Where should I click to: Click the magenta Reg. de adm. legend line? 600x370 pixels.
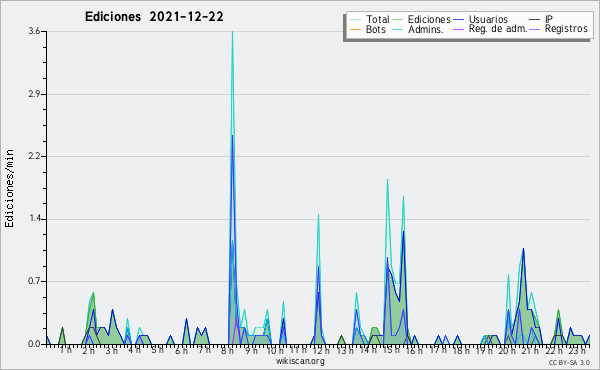[x=458, y=29]
